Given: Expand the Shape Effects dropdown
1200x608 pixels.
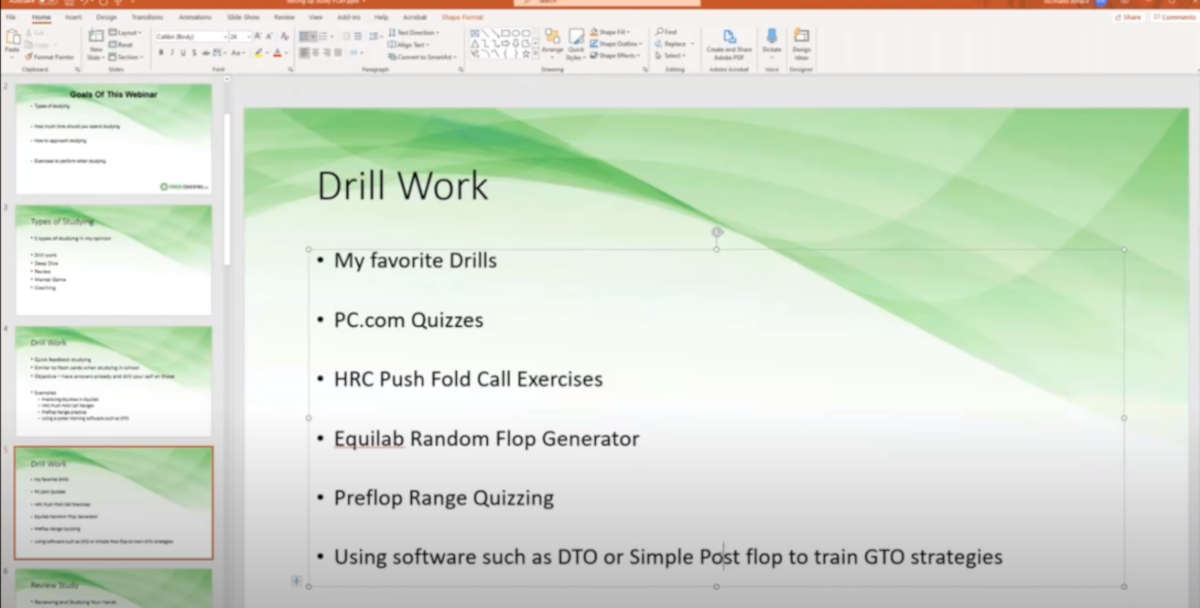Looking at the screenshot, I should pos(616,56).
